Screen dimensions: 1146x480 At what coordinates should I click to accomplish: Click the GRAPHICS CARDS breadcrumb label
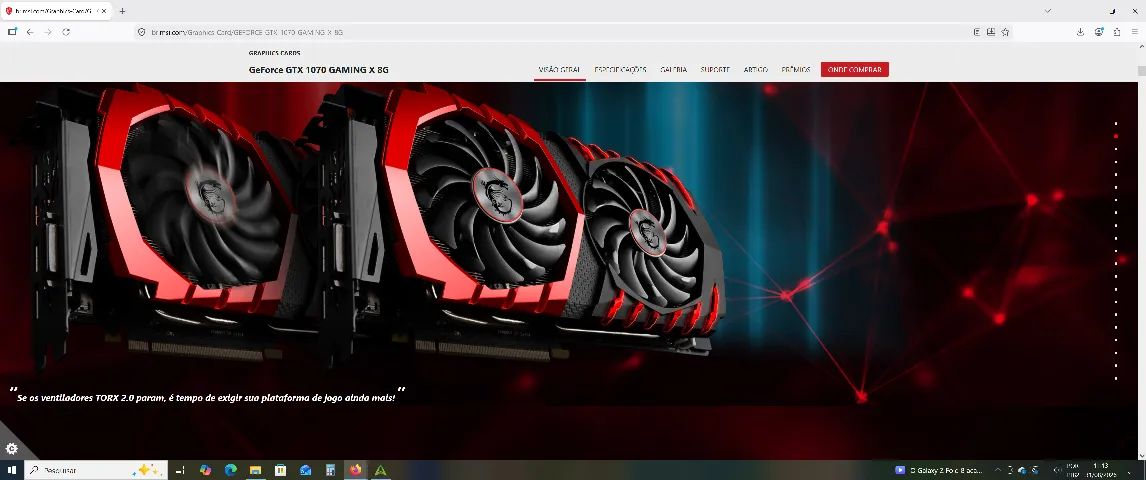[274, 53]
